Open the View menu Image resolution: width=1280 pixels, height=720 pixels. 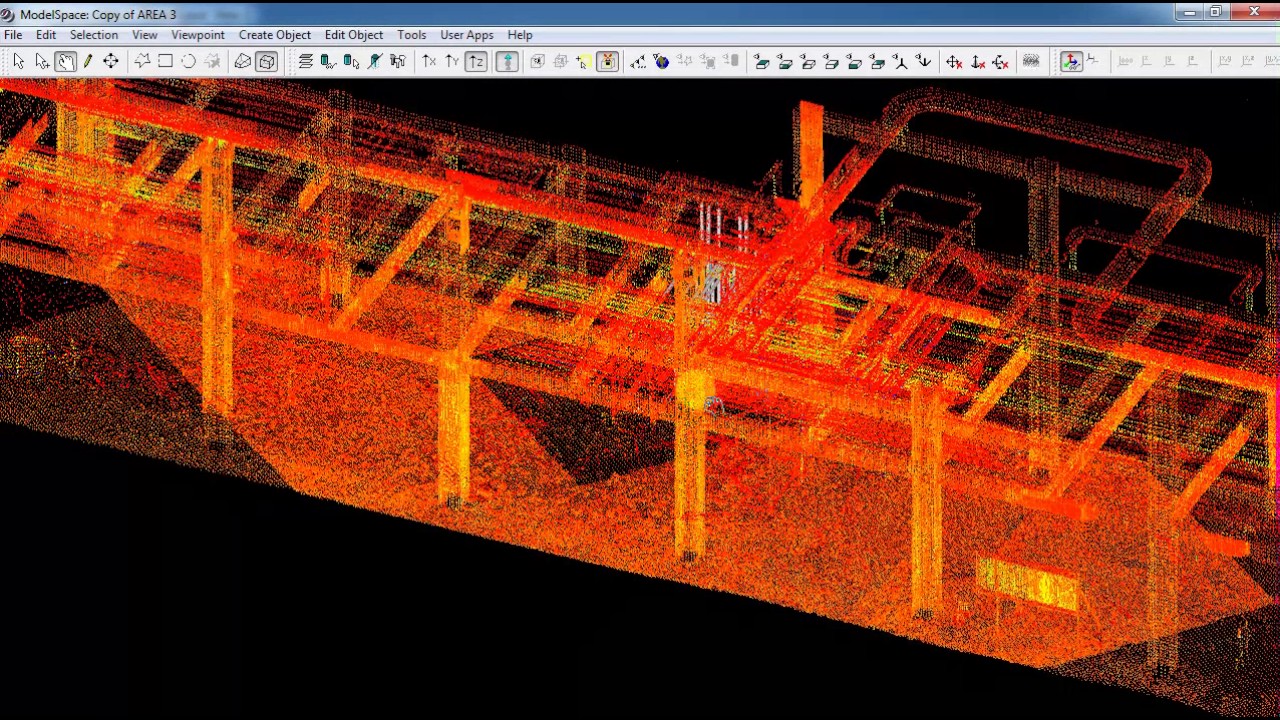[x=144, y=35]
